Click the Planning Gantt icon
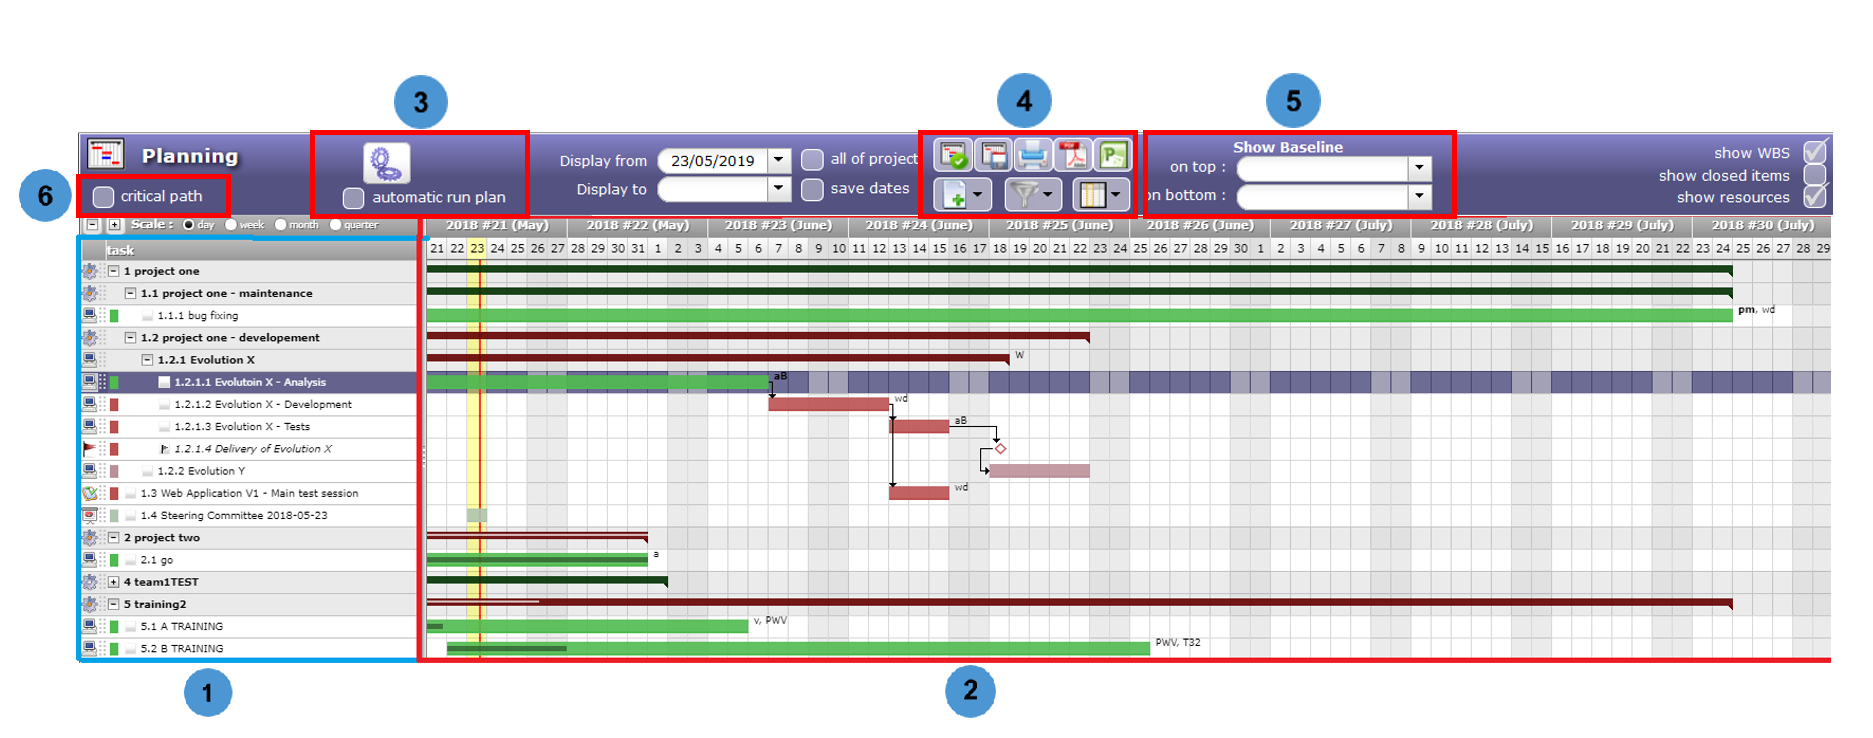This screenshot has width=1873, height=738. 104,155
